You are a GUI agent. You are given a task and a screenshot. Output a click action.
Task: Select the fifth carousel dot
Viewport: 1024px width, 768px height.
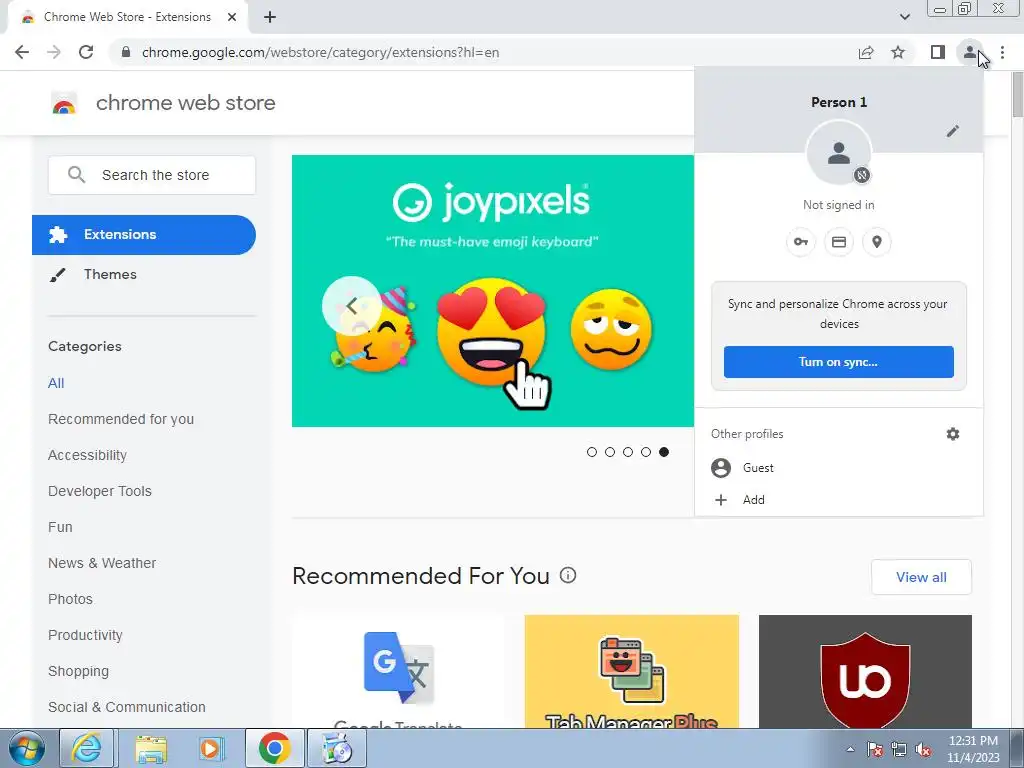[664, 452]
